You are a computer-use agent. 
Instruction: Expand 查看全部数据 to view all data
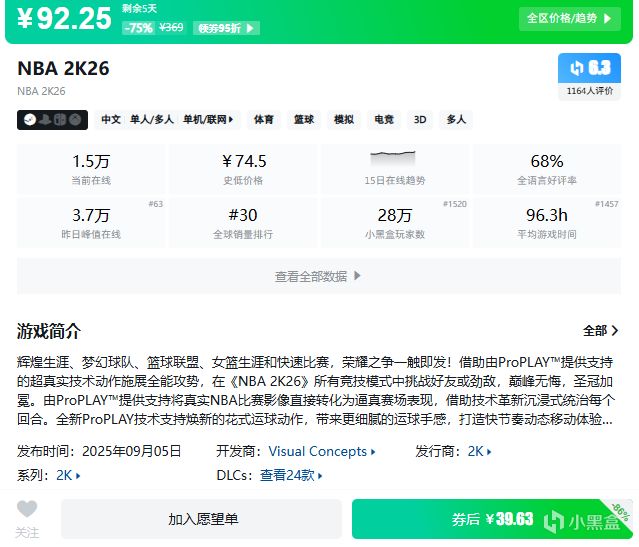coord(319,276)
